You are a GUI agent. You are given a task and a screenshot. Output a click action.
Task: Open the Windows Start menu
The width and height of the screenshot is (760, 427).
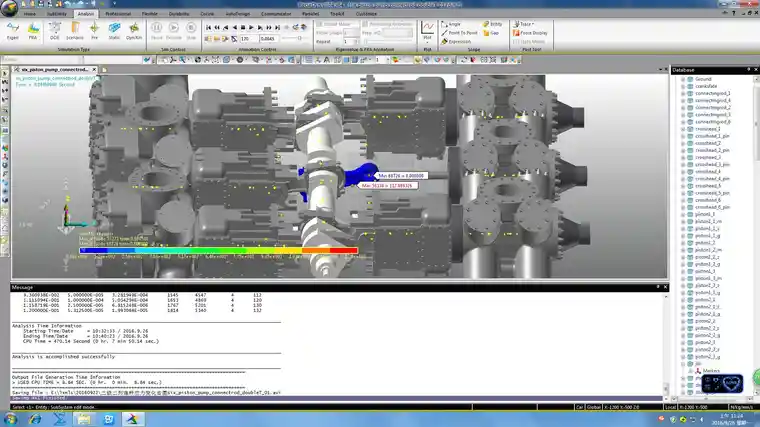[x=11, y=419]
